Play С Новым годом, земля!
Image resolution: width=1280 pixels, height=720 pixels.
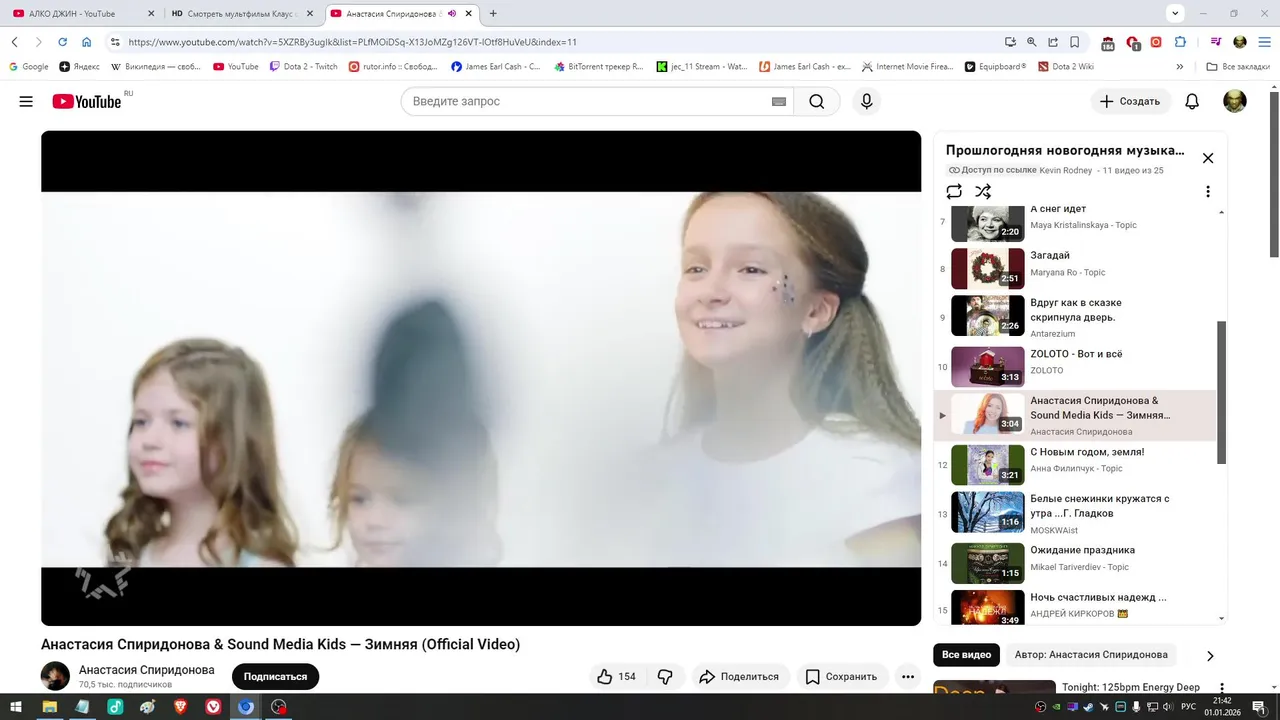[1076, 465]
